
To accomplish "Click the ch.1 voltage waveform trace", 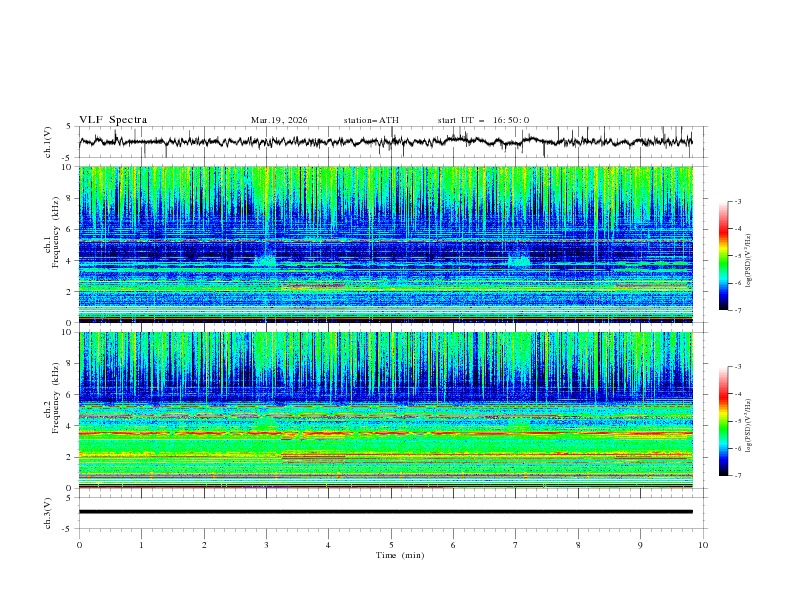I will (385, 142).
